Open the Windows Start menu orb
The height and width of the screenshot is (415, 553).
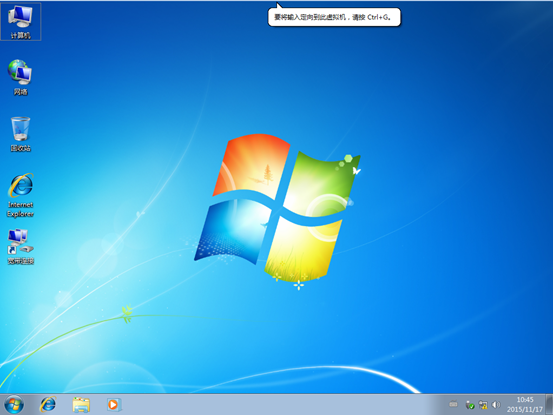point(14,404)
